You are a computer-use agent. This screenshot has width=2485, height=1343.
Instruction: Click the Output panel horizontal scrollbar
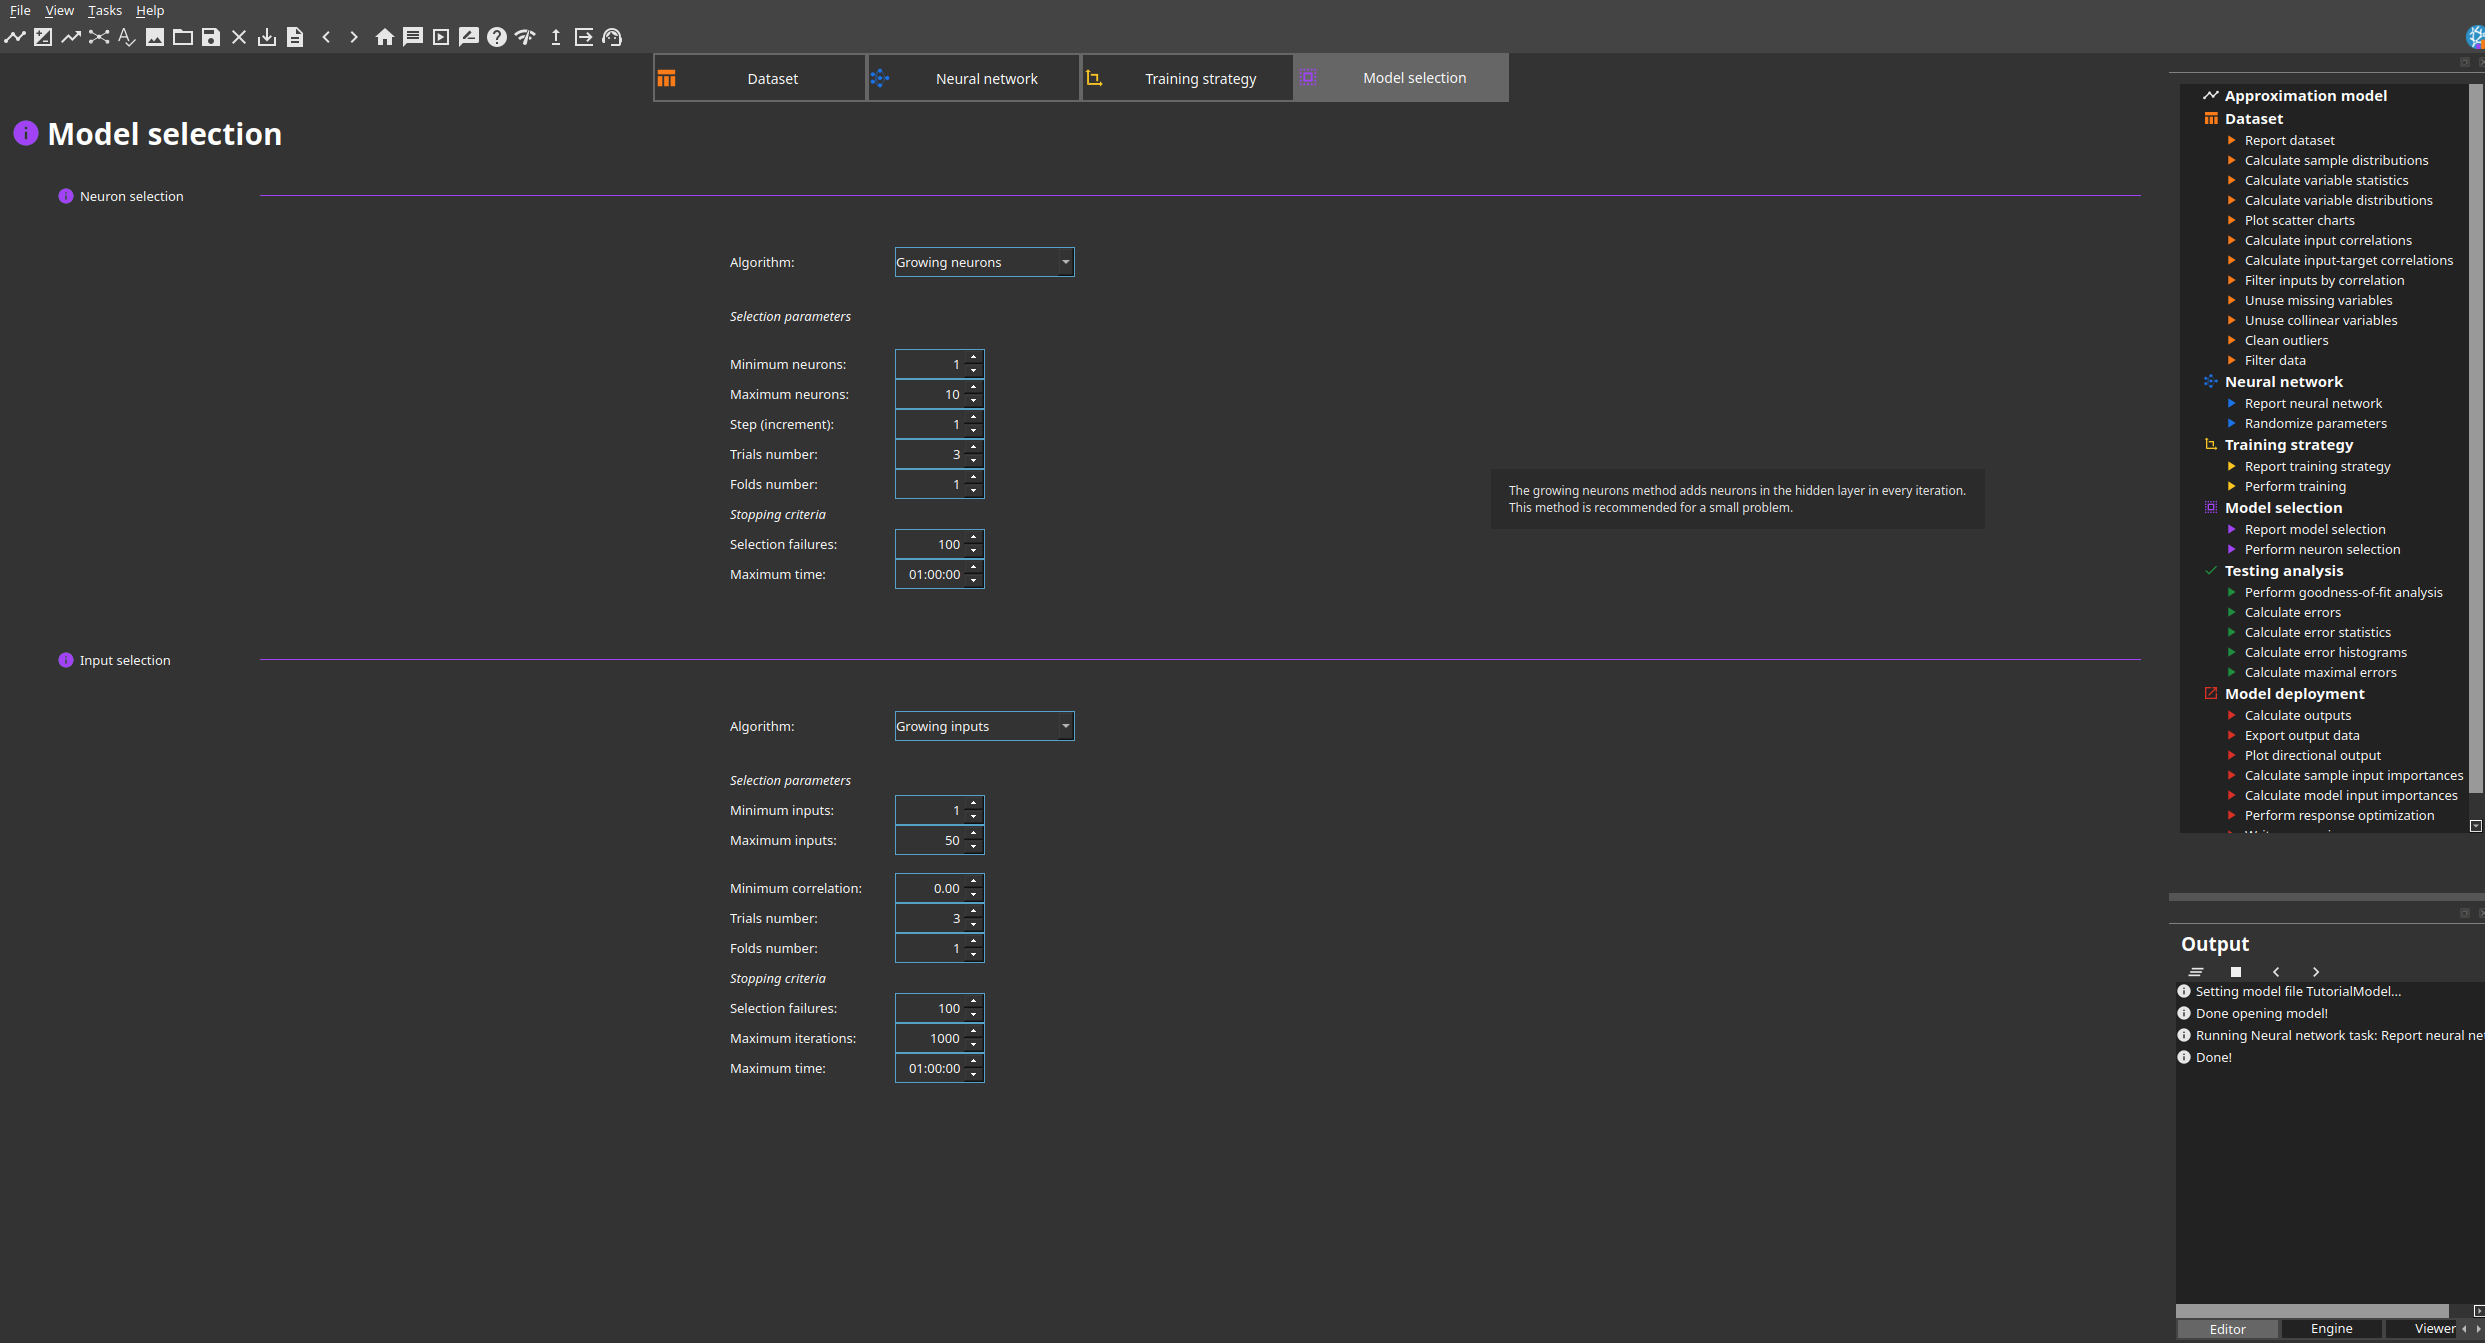(x=2311, y=1311)
